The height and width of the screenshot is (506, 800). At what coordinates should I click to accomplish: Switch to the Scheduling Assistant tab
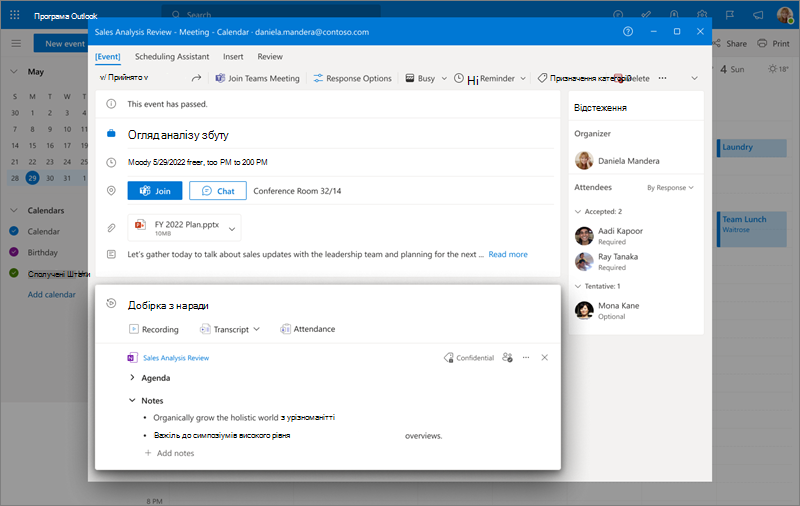coord(172,57)
